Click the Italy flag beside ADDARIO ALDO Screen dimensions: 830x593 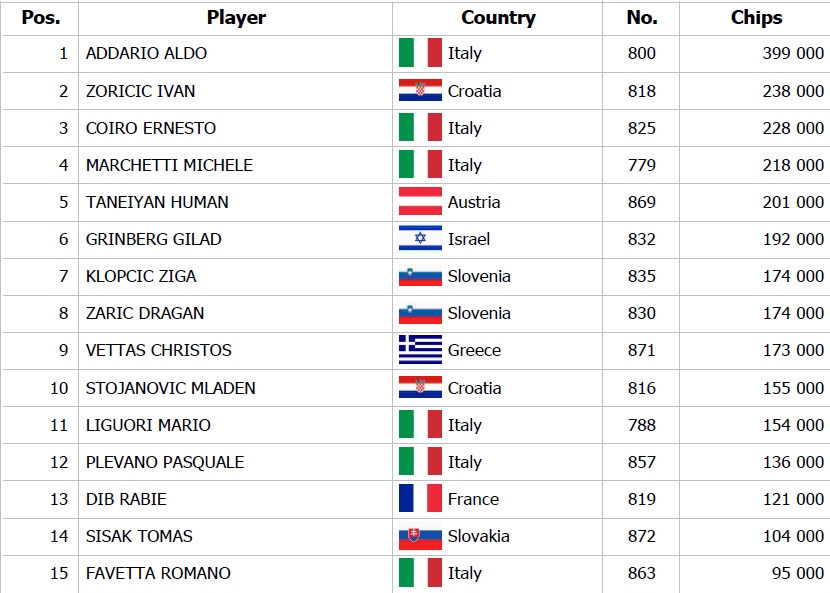pos(420,53)
